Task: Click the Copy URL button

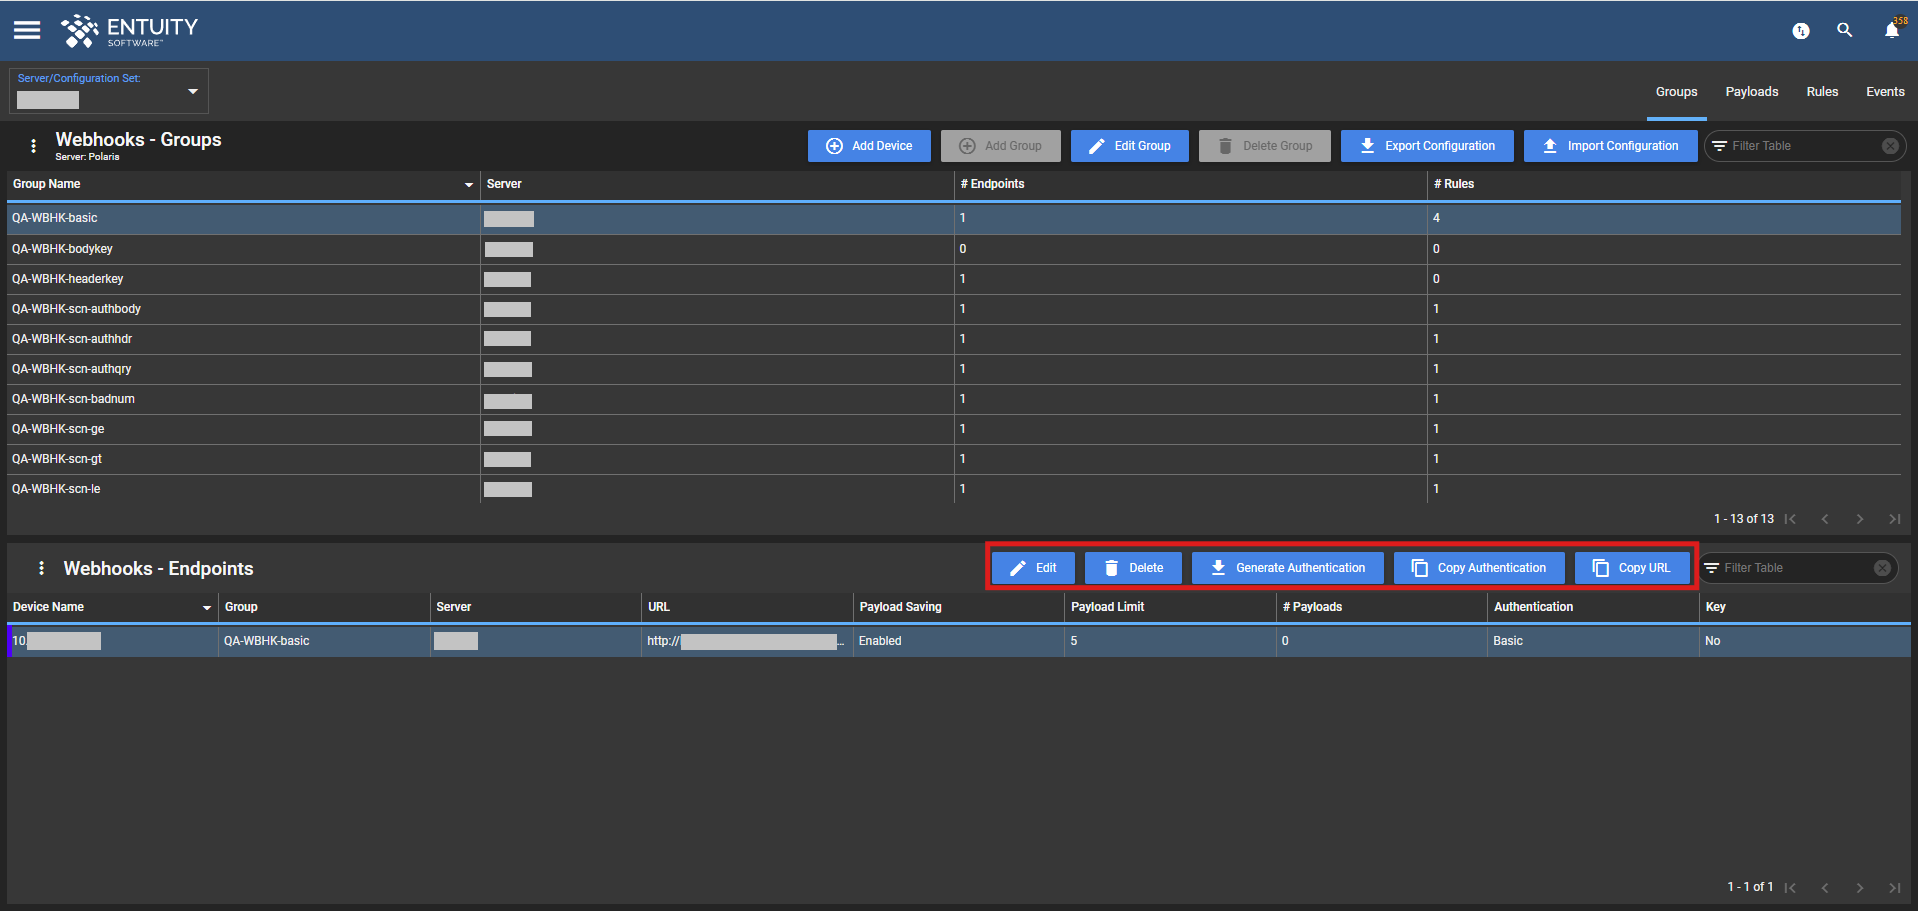Action: [1632, 568]
